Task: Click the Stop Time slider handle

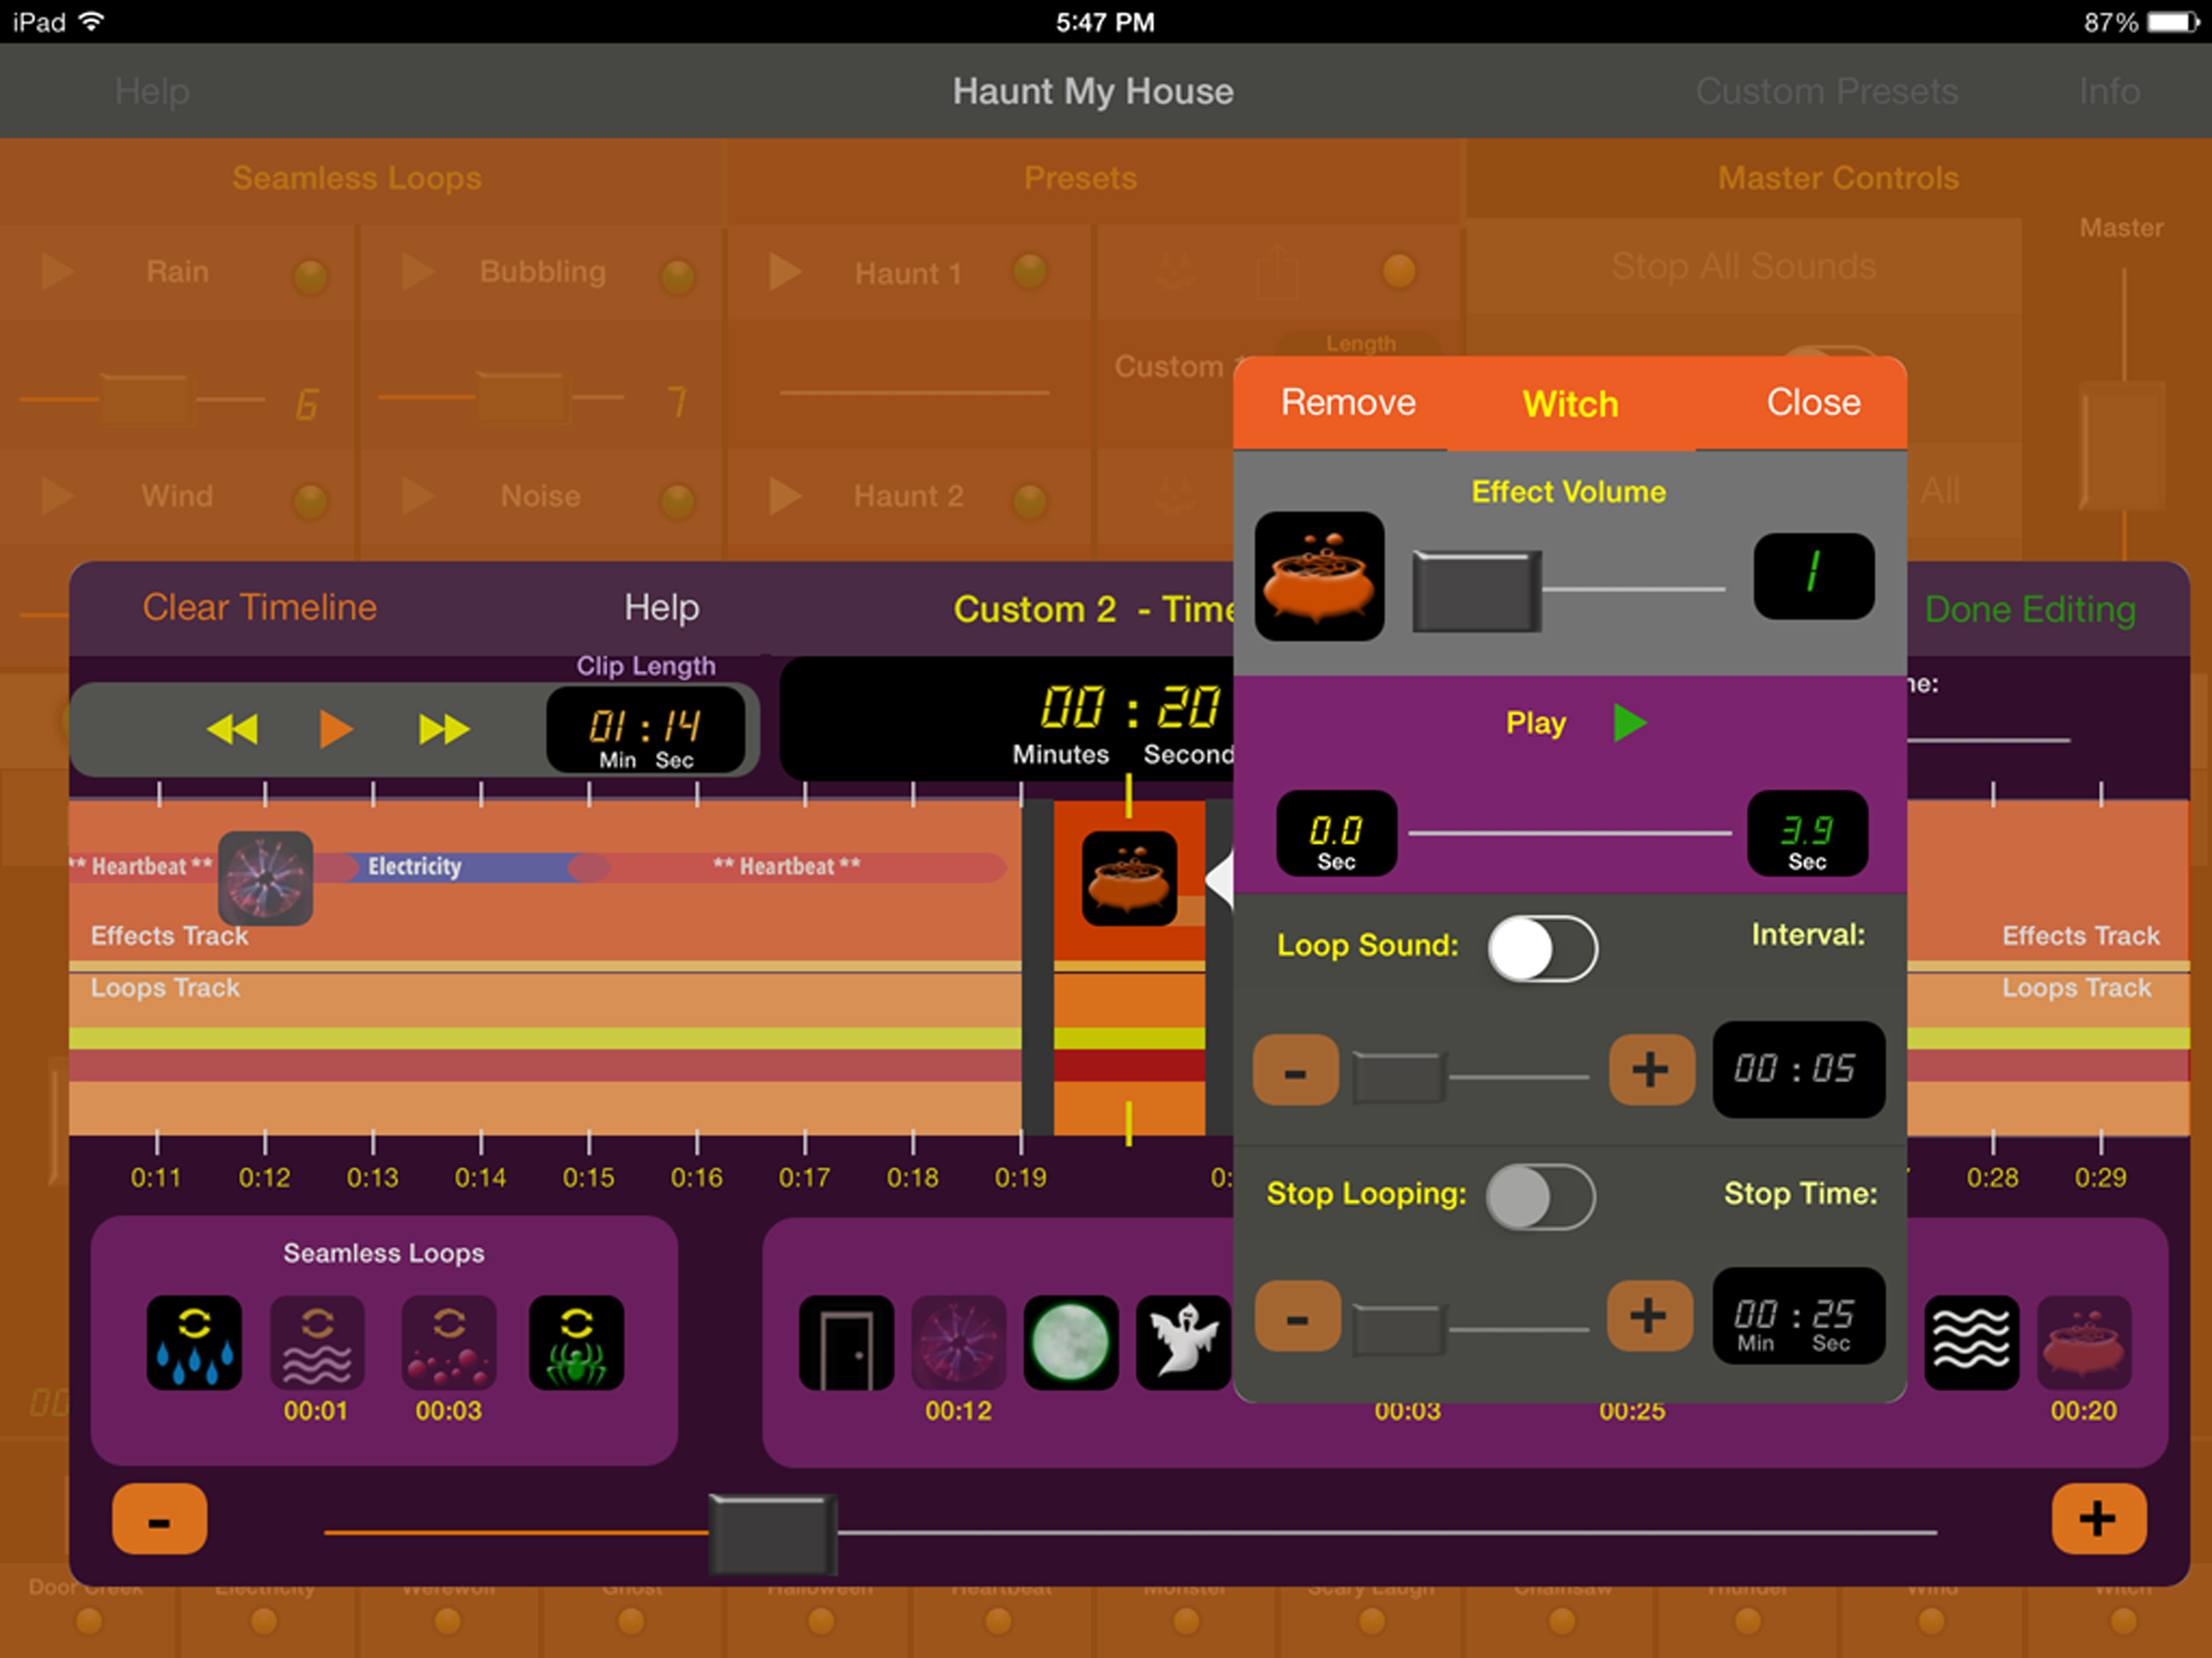Action: coord(1398,1329)
